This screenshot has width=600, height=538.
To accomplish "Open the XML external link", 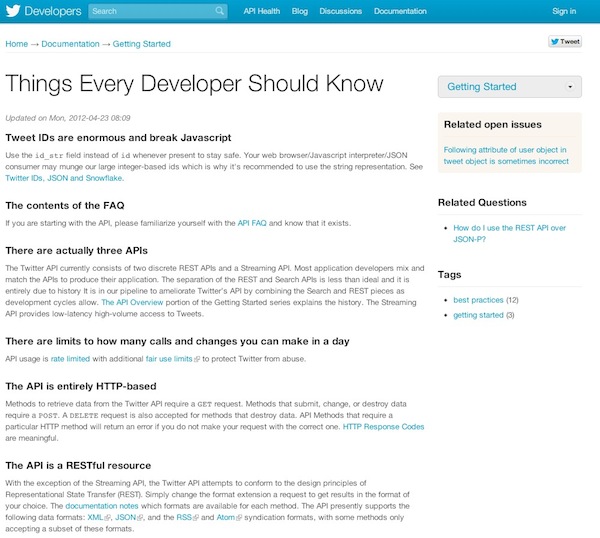I will click(95, 517).
